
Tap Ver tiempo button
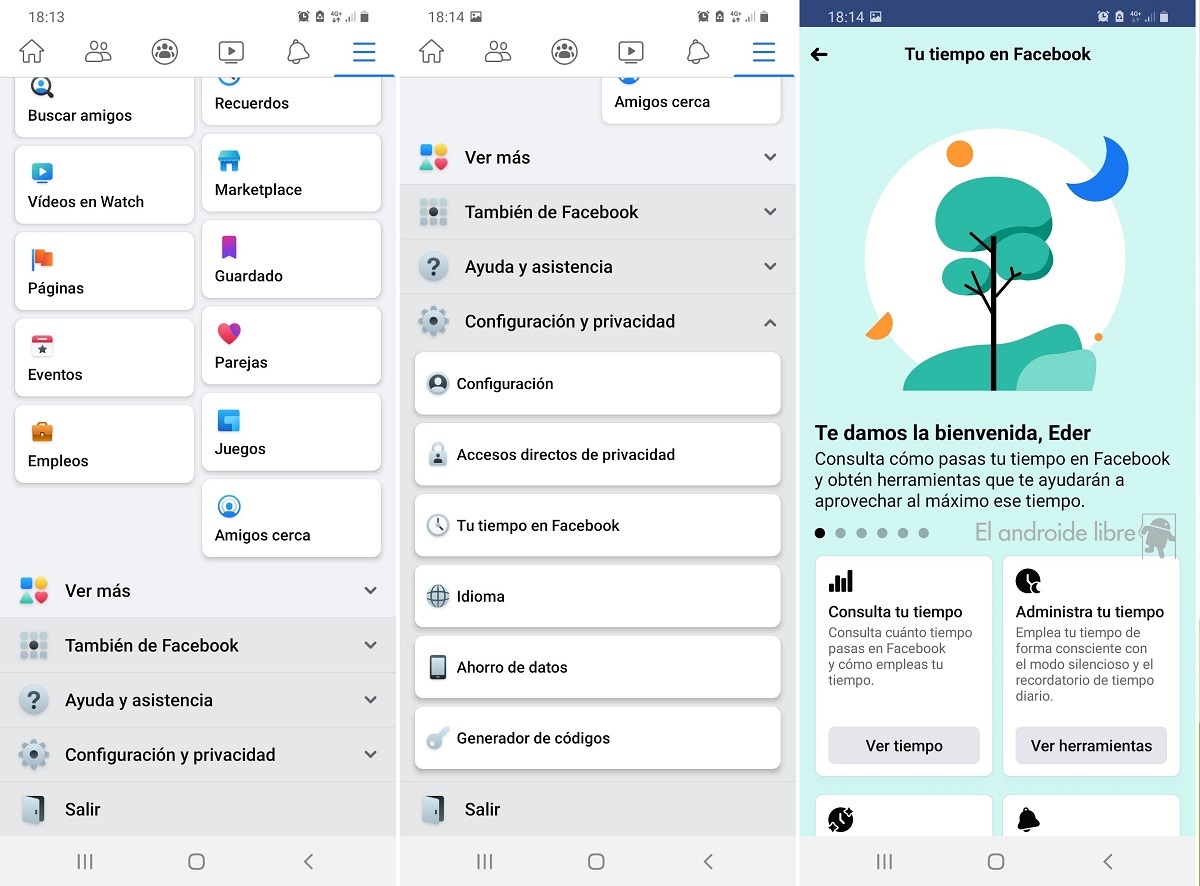coord(904,746)
